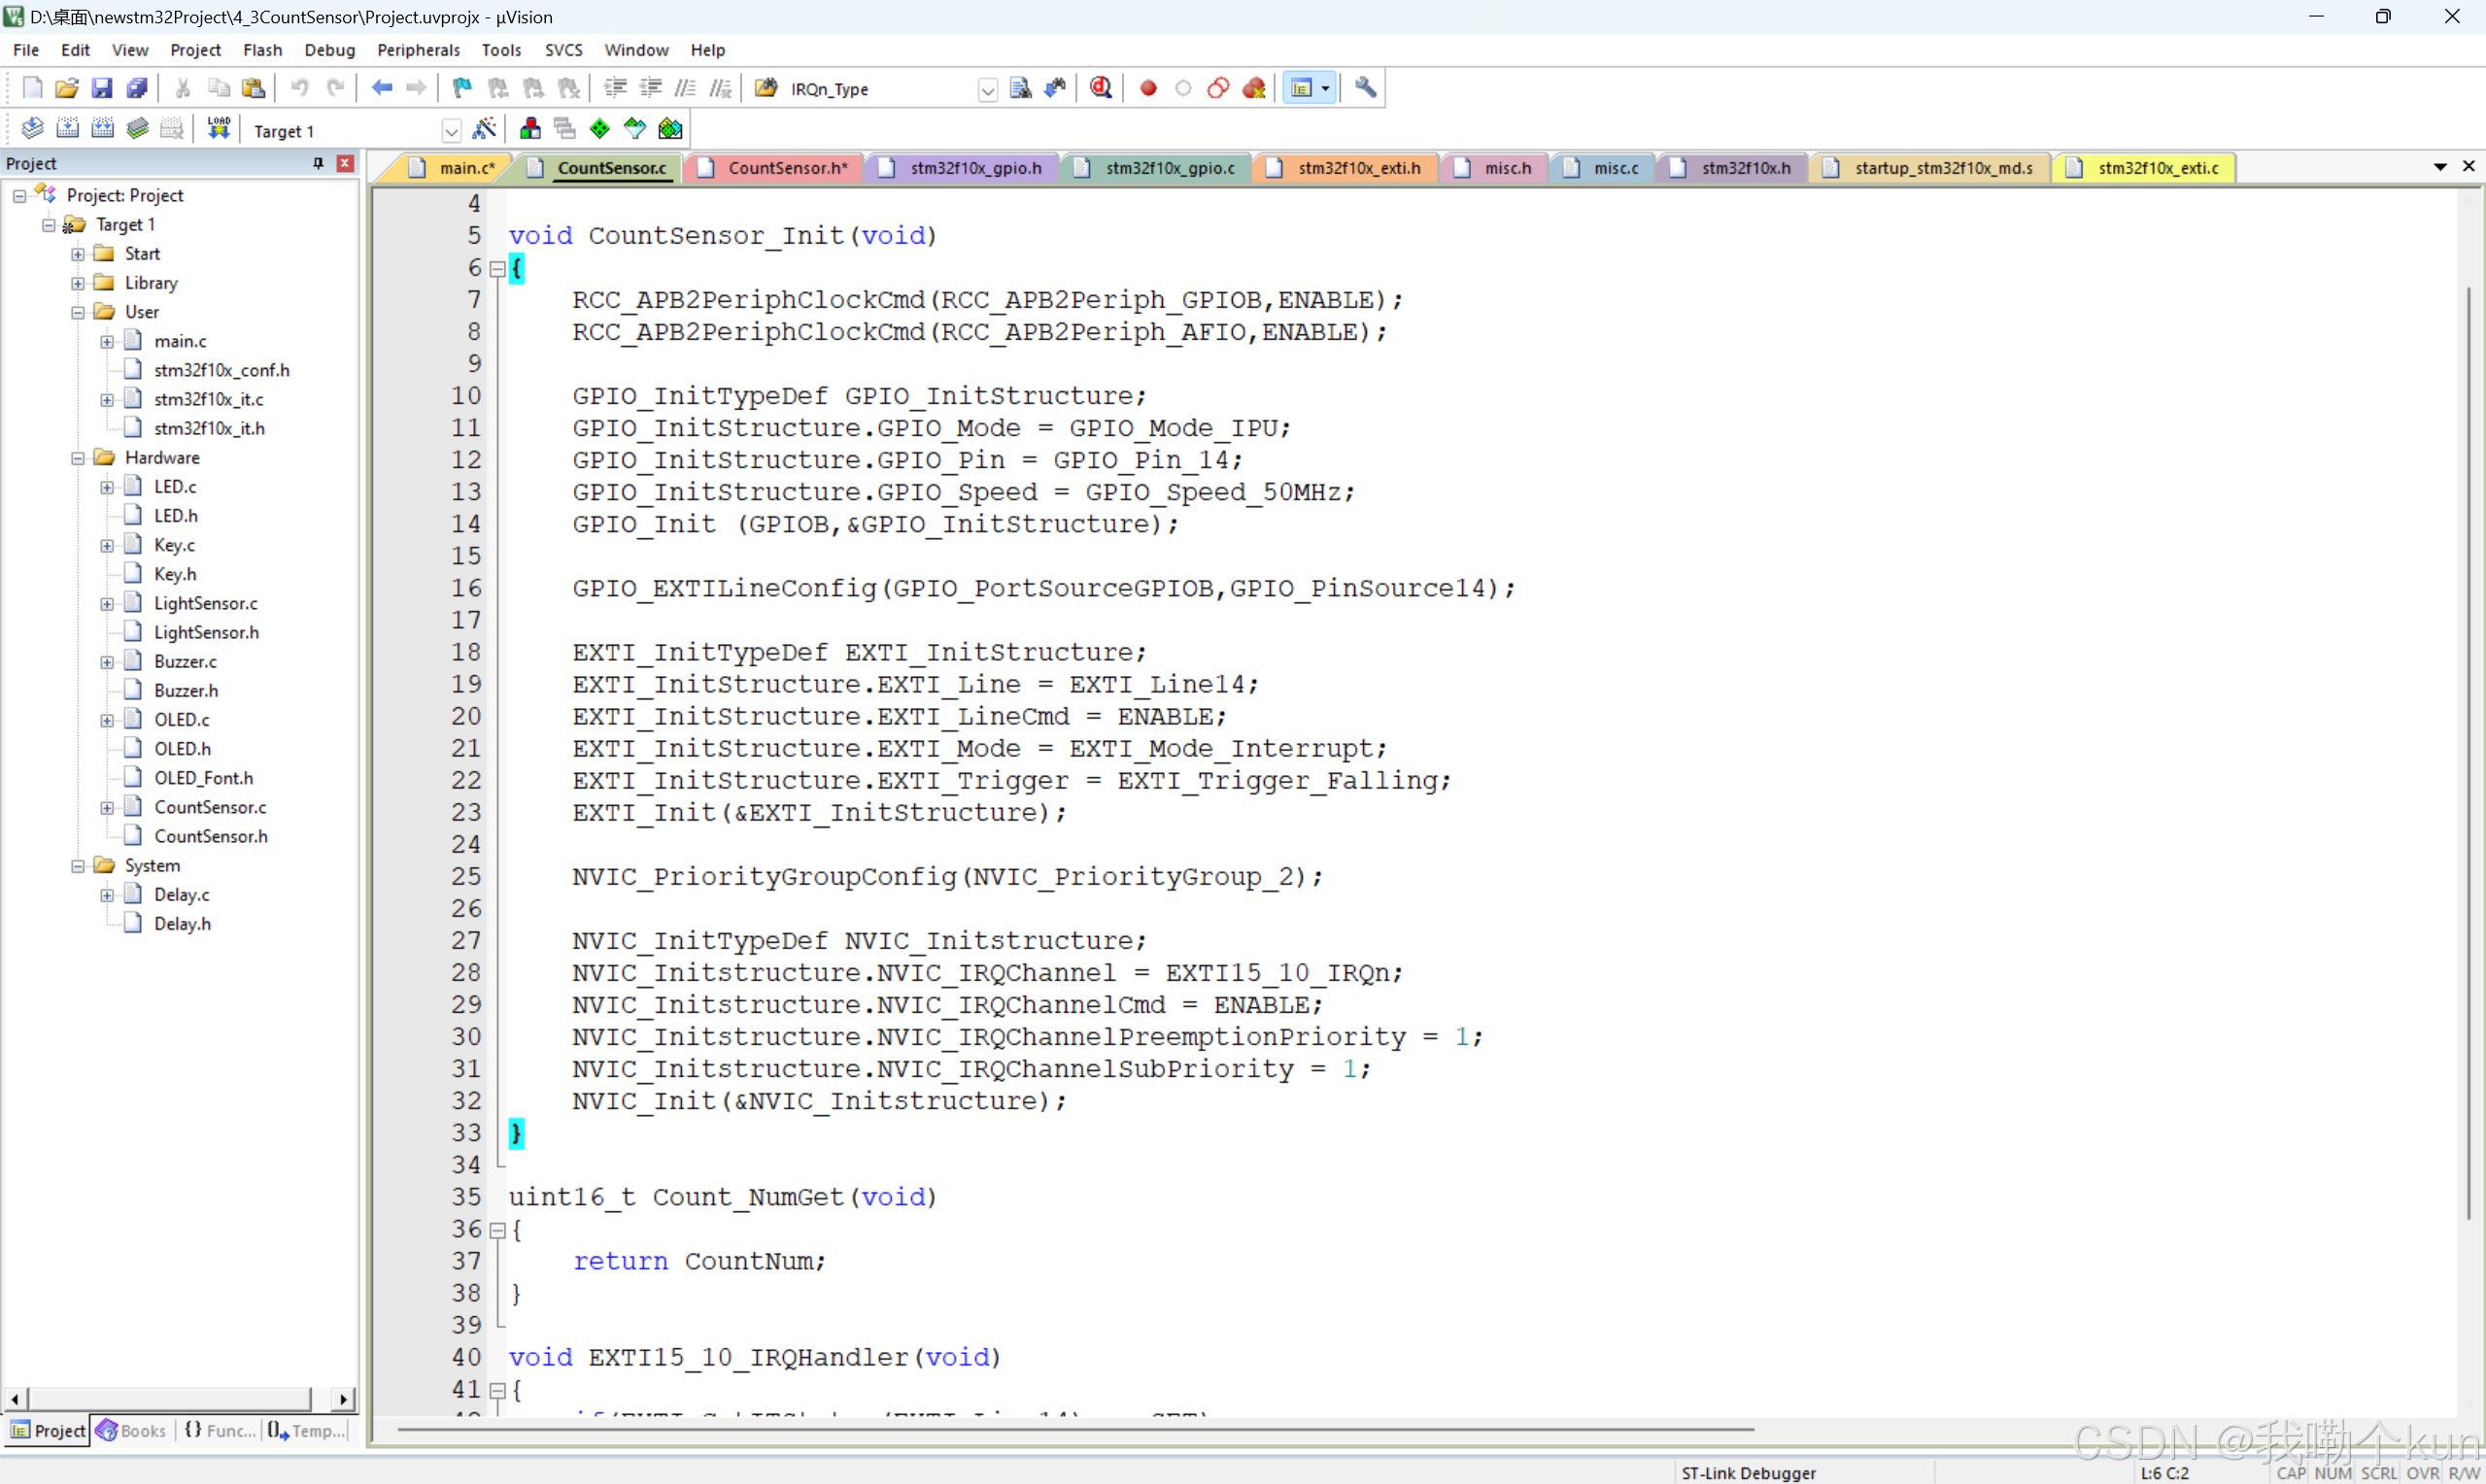Collapse code fold at line 6
The height and width of the screenshot is (1484, 2486).
497,268
